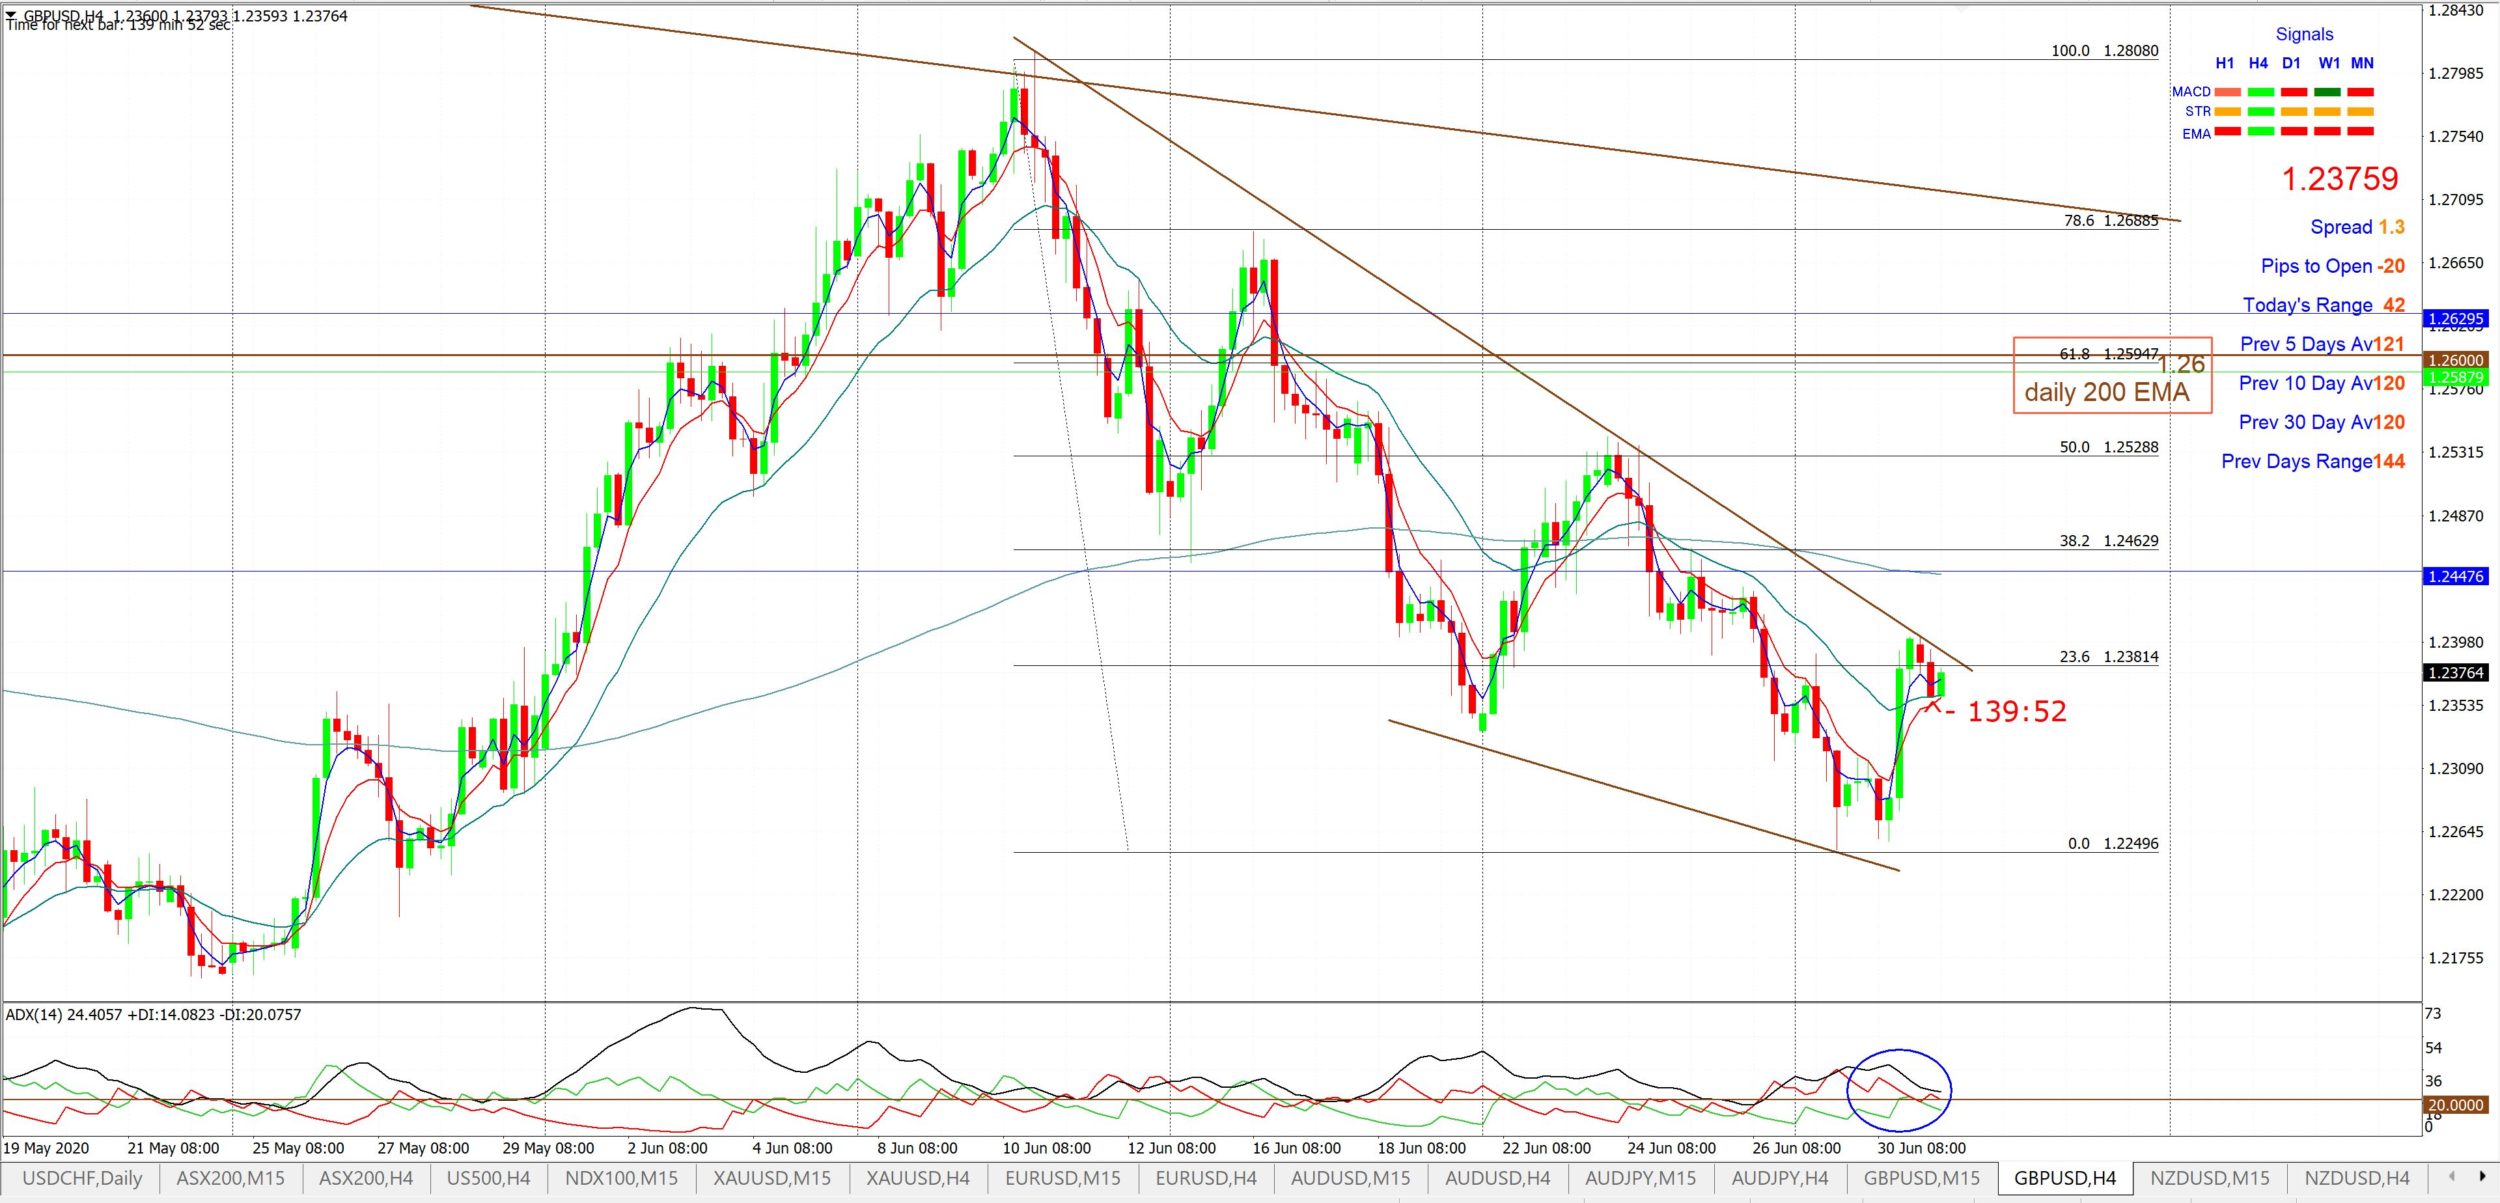Select the EURUSD,H4 chart tab
Viewport: 2500px width, 1203px height.
[x=1206, y=1178]
